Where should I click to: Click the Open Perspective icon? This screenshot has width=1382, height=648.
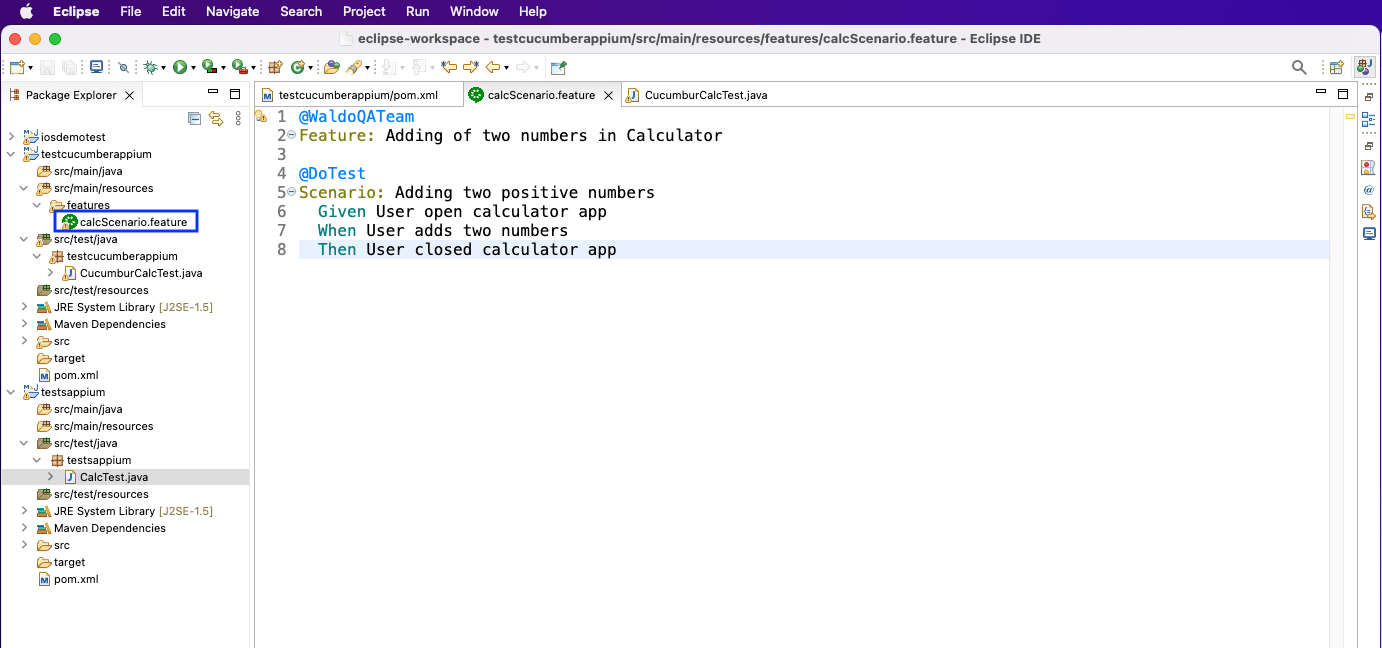tap(1336, 67)
